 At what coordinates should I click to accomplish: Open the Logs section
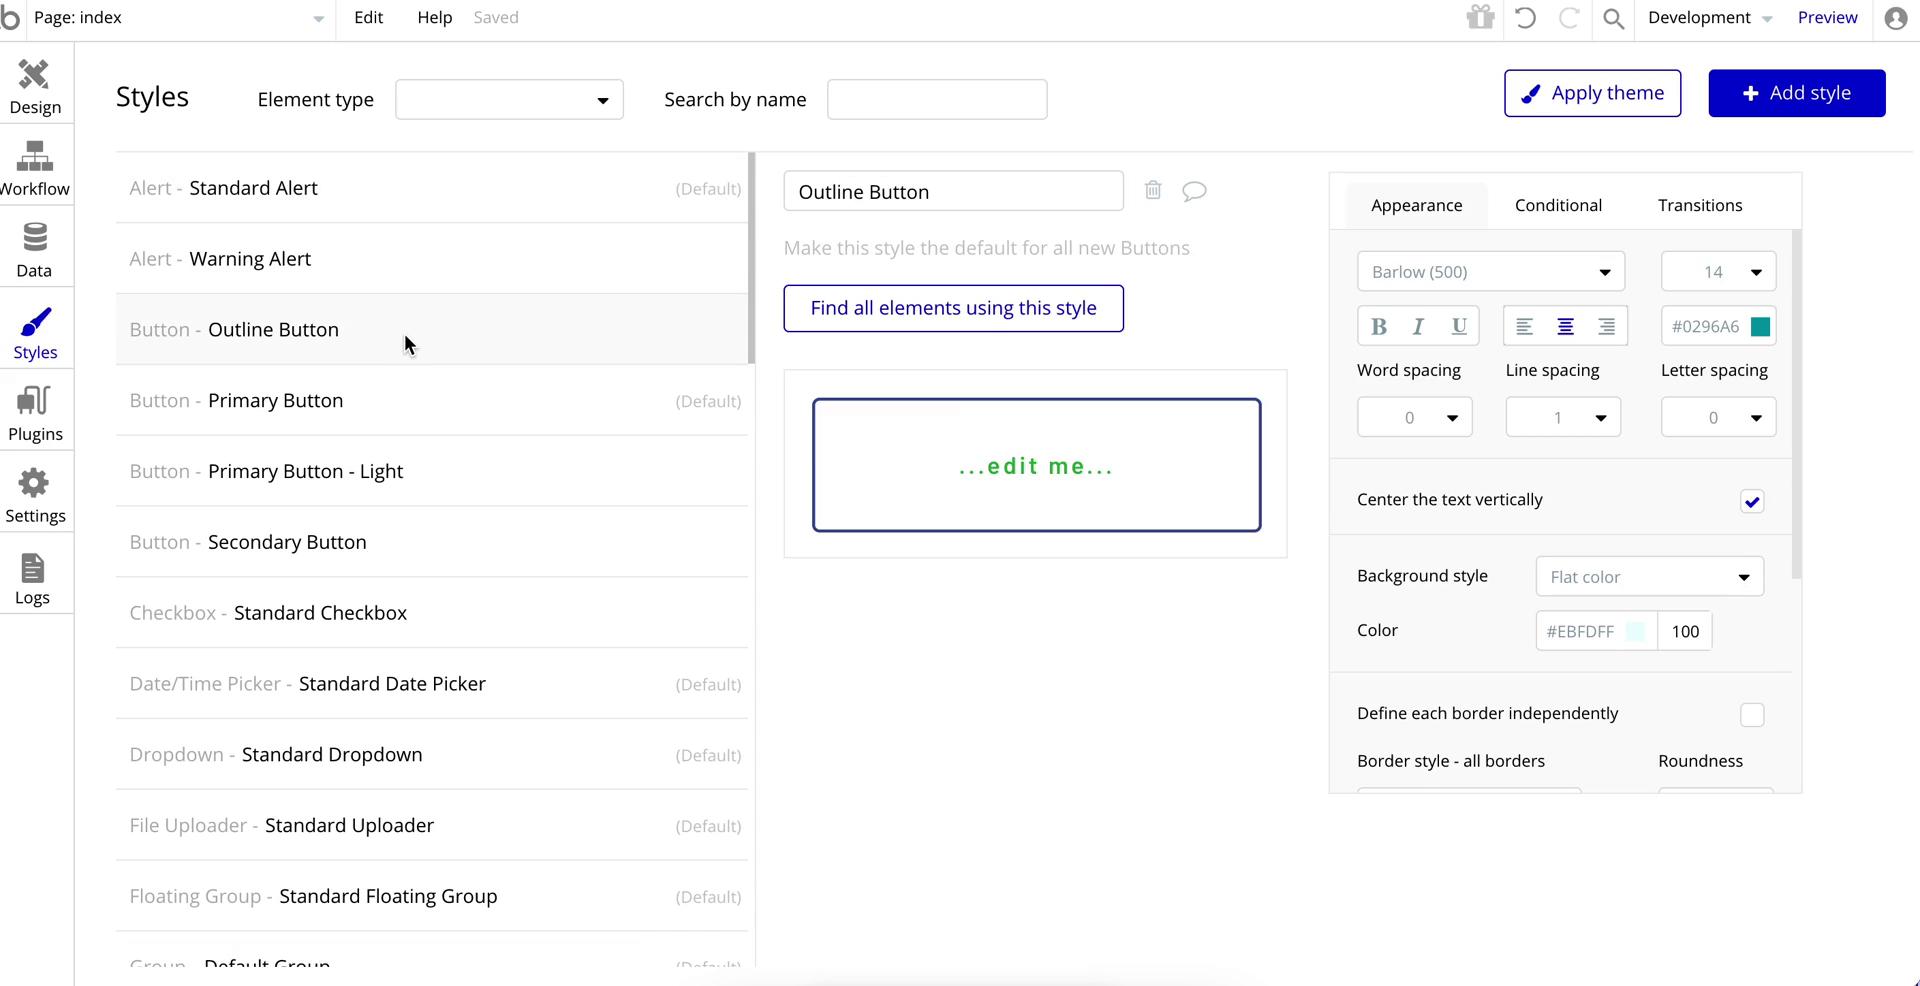click(x=33, y=579)
